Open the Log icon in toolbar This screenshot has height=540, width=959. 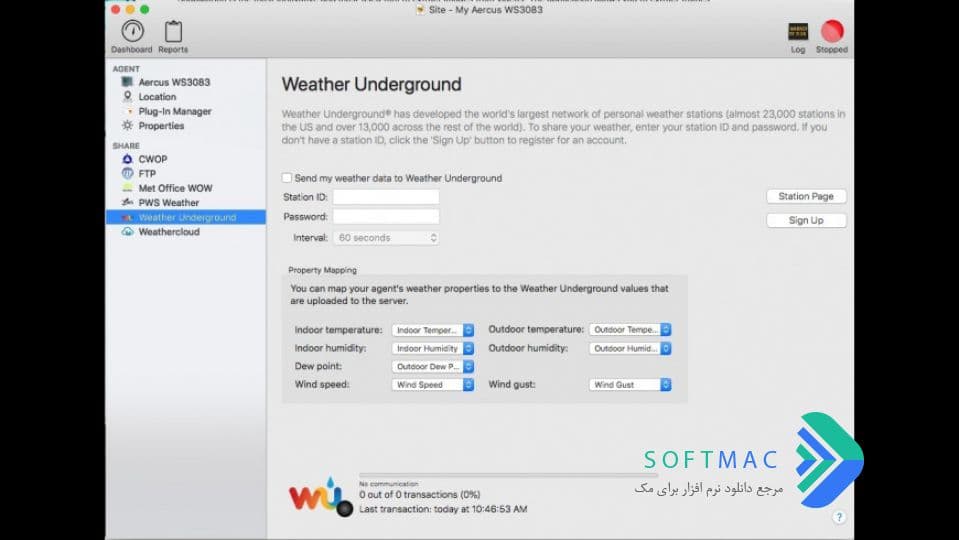point(798,31)
